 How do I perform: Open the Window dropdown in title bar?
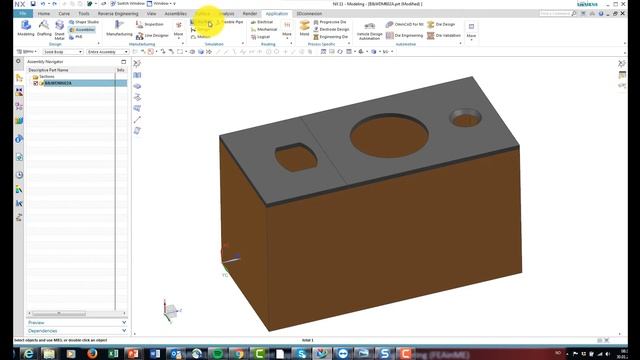[x=161, y=4]
